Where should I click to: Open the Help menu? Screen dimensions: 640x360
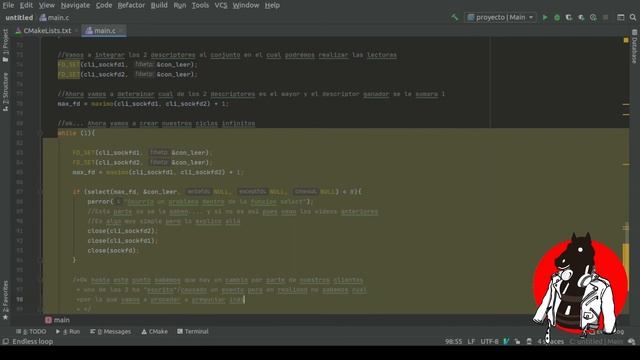[272, 5]
